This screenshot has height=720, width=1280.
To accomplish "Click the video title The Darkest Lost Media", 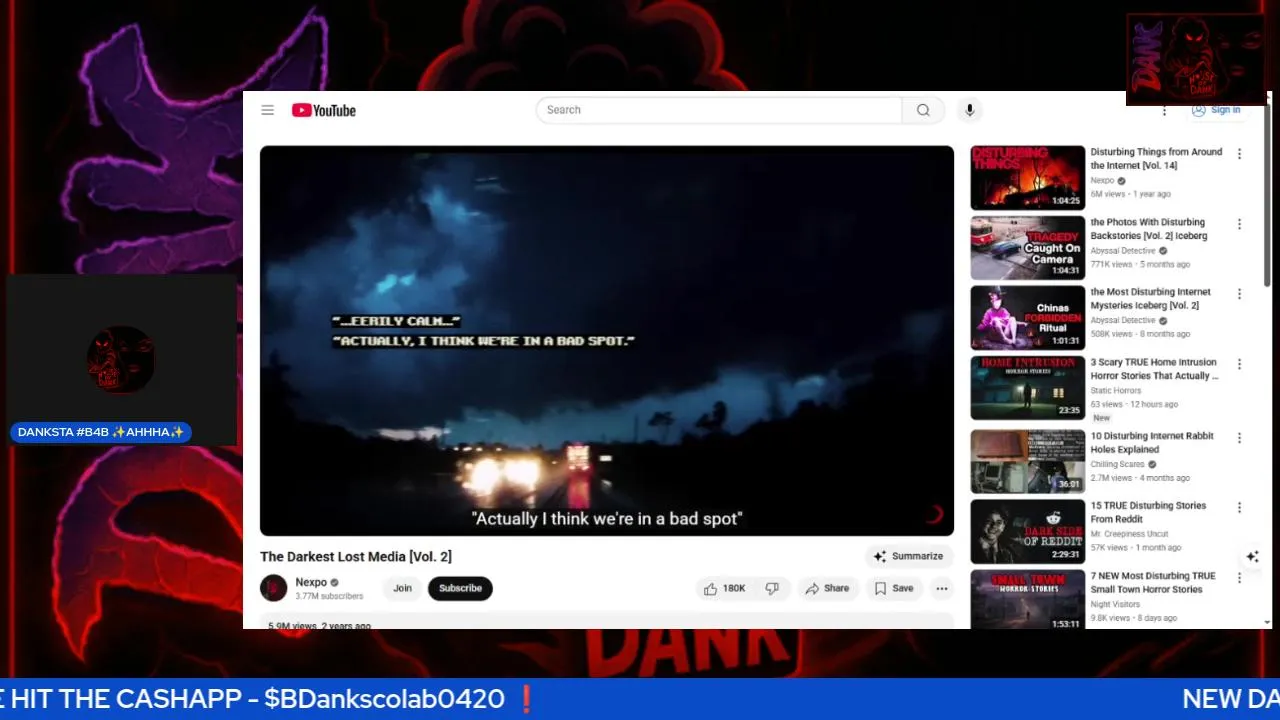I will point(356,556).
